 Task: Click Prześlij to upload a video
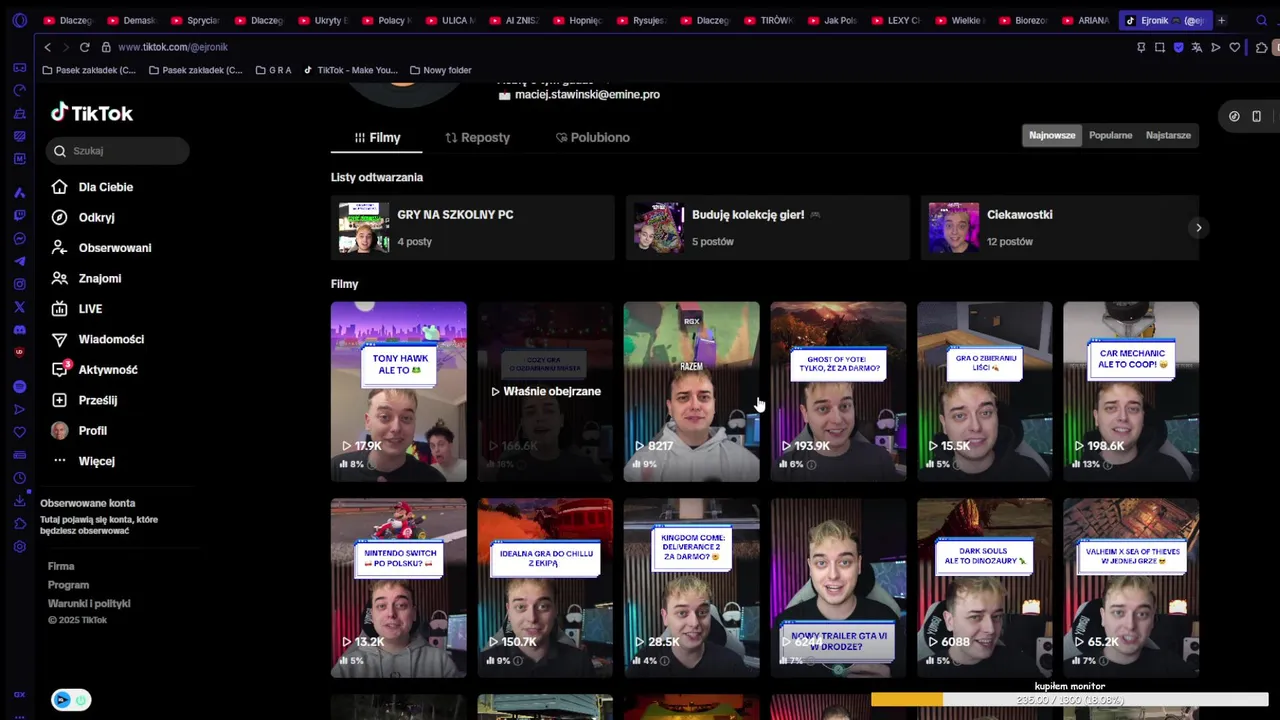coord(84,400)
